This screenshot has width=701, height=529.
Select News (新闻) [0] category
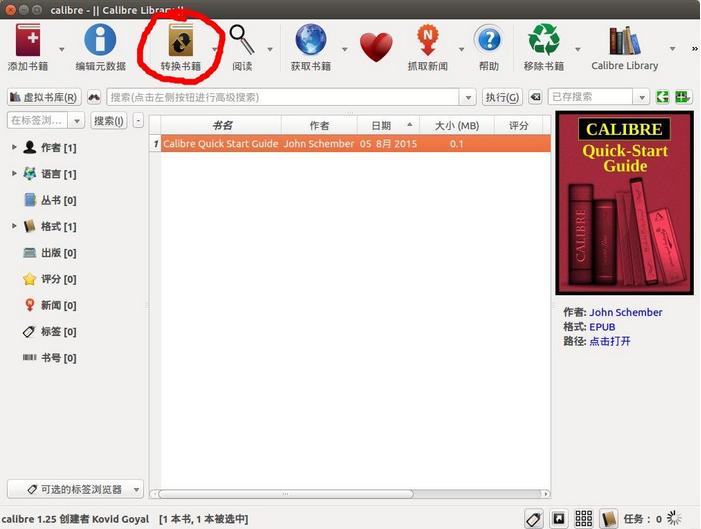(x=50, y=305)
